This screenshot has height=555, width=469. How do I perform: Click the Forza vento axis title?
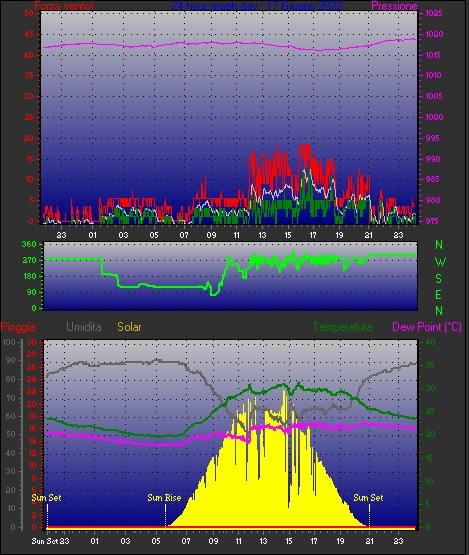tap(64, 6)
